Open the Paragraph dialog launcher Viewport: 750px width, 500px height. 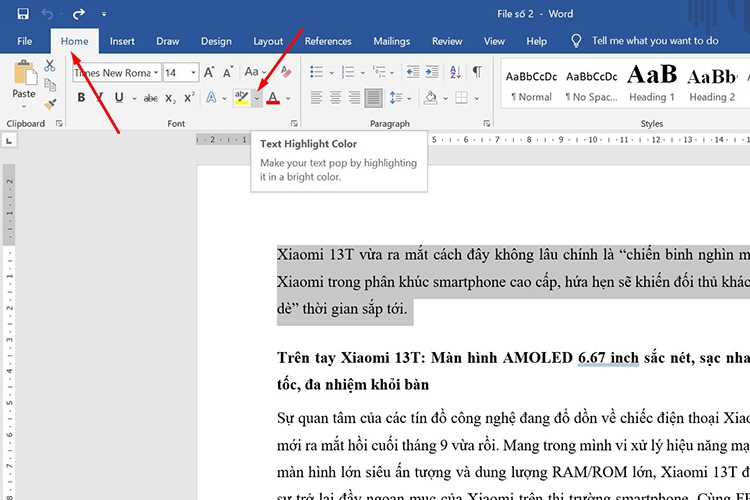(x=486, y=123)
